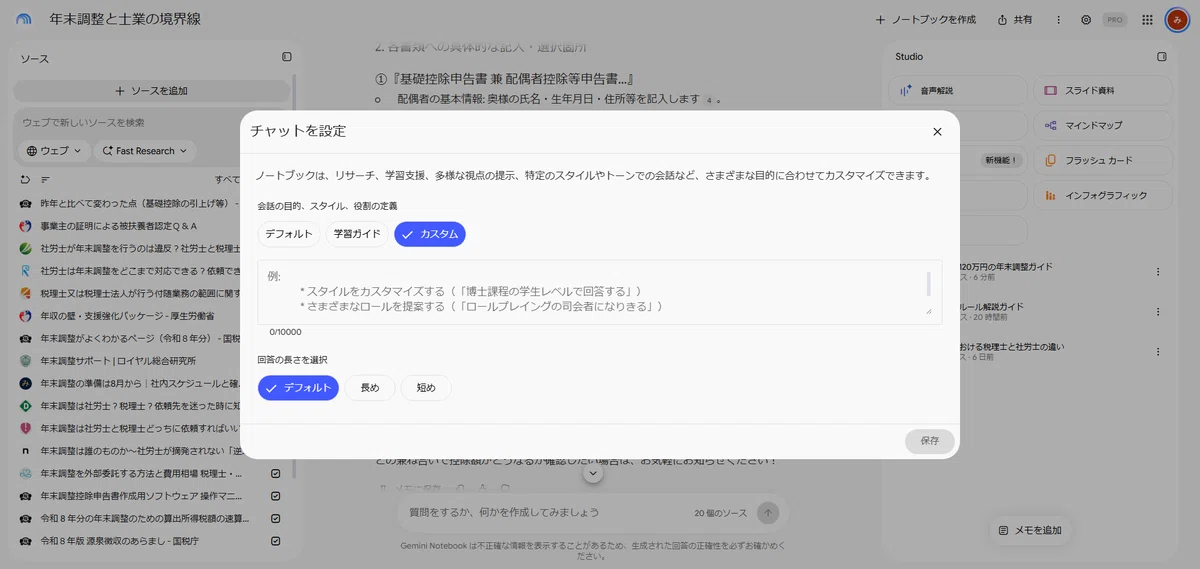Image resolution: width=1200 pixels, height=569 pixels.
Task: Click the Gemini Notebook logo icon
Action: pyautogui.click(x=23, y=20)
